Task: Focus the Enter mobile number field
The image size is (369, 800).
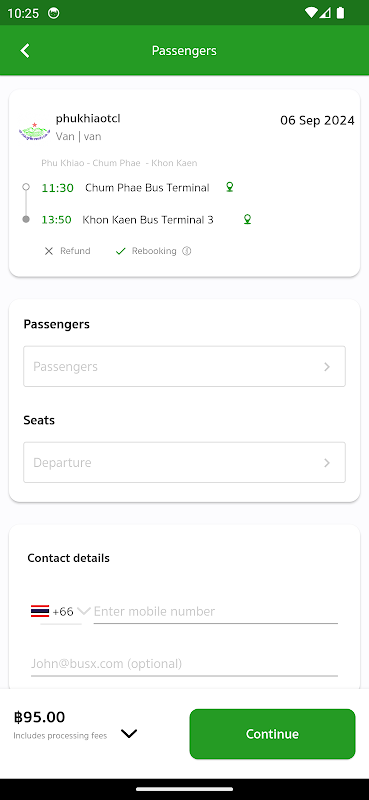Action: 215,611
